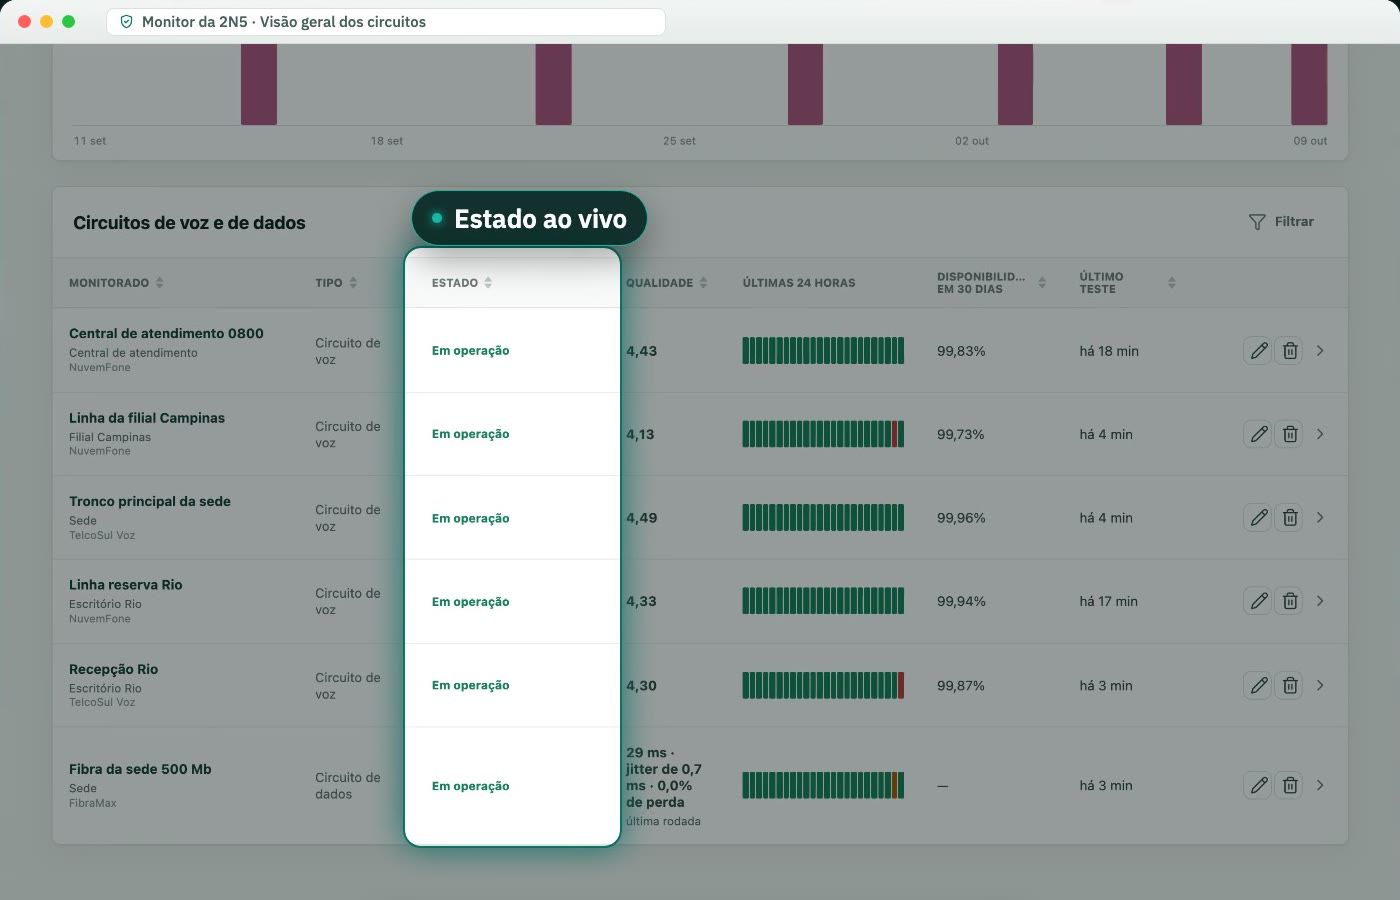
Task: Click quality value 4,49
Action: tap(642, 518)
